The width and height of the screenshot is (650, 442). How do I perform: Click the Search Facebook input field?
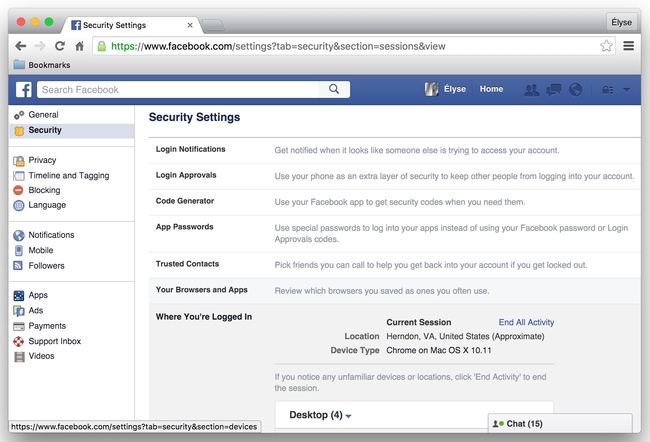180,89
